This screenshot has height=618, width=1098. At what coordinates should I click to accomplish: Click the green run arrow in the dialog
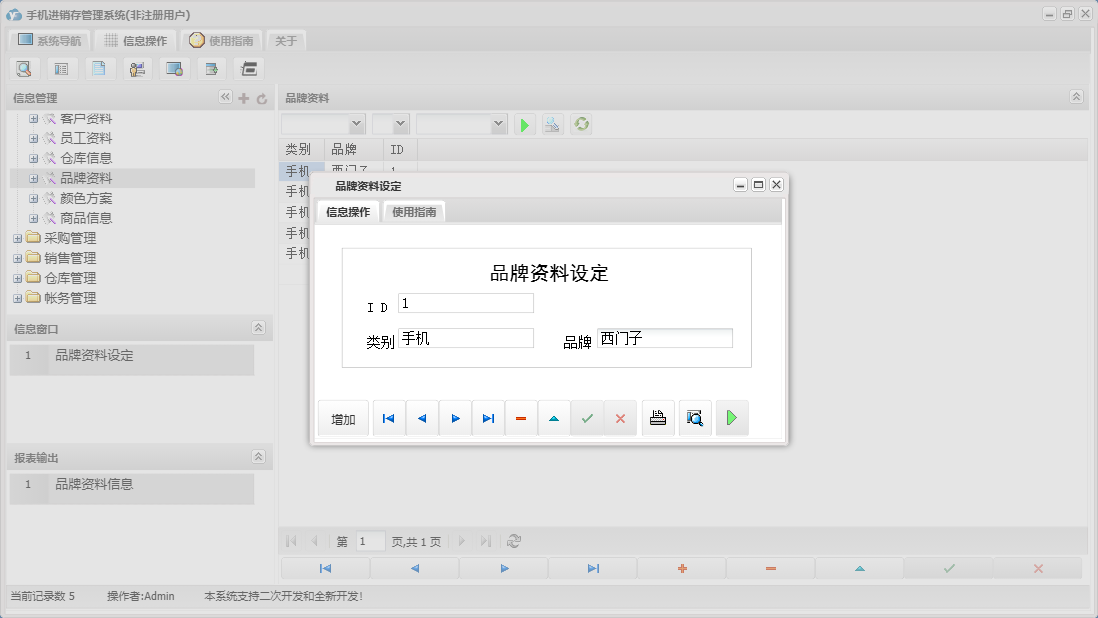click(x=731, y=418)
